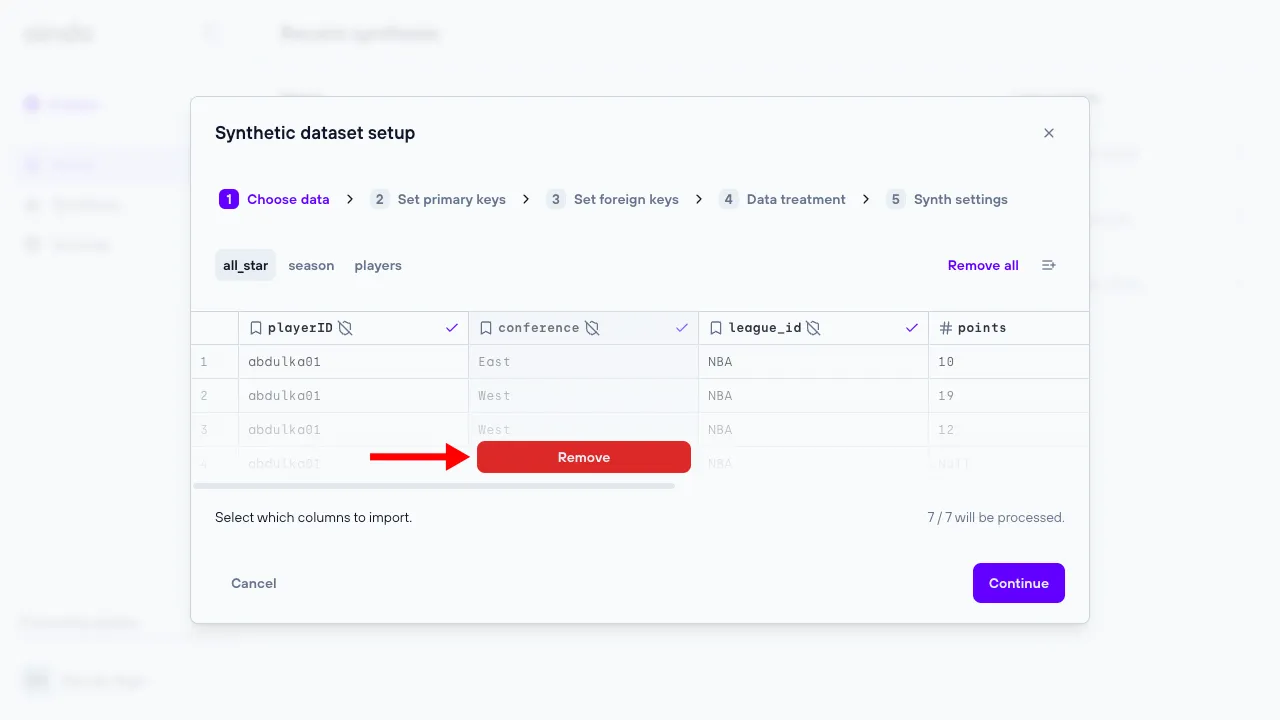Click the hash icon beside points

(946, 328)
